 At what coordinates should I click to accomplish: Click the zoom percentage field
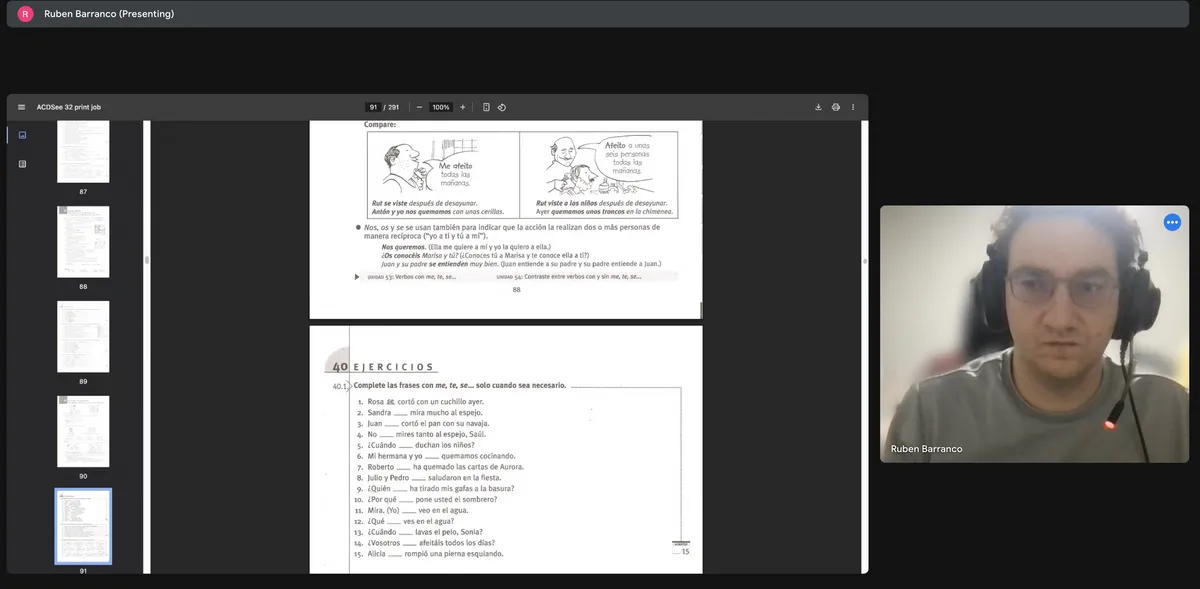point(440,107)
